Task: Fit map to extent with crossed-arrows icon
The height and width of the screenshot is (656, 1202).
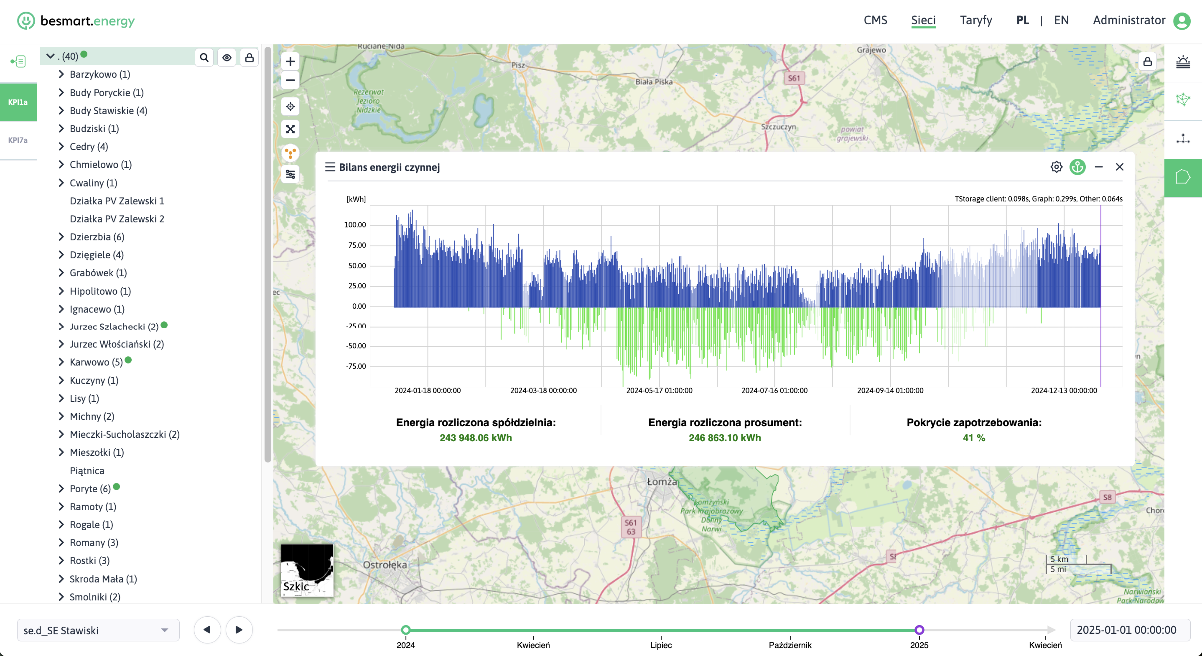Action: pyautogui.click(x=291, y=128)
